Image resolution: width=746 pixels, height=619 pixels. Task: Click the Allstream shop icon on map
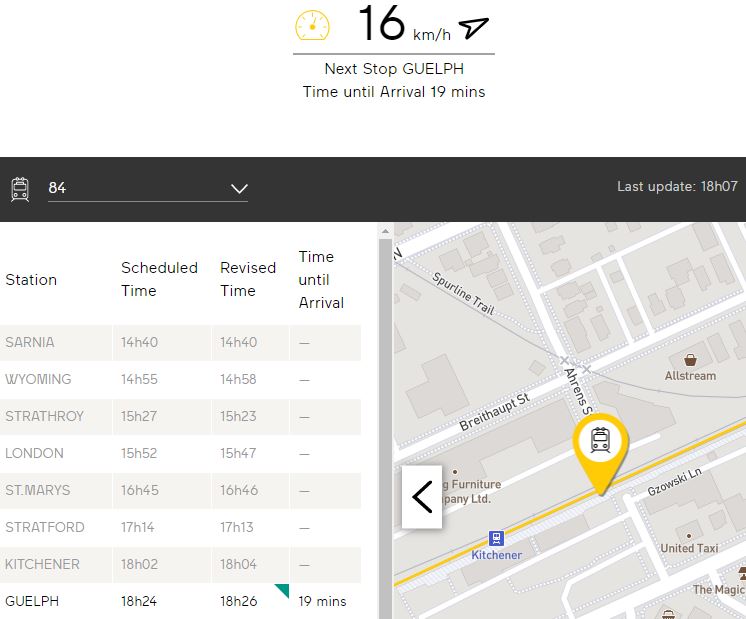pos(690,359)
